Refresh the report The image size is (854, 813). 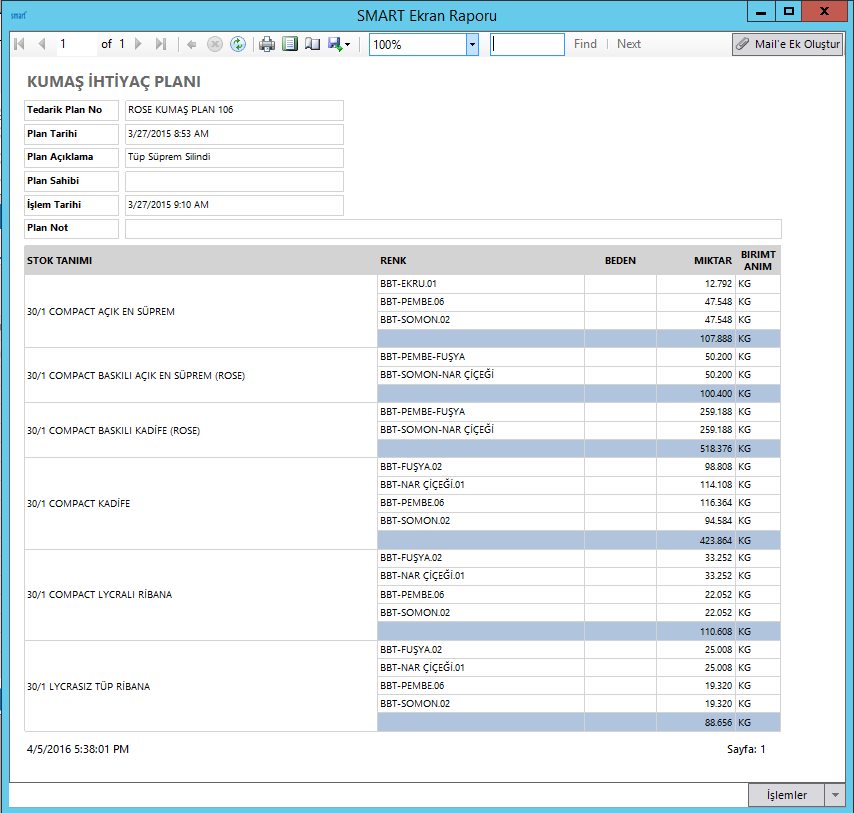[238, 44]
